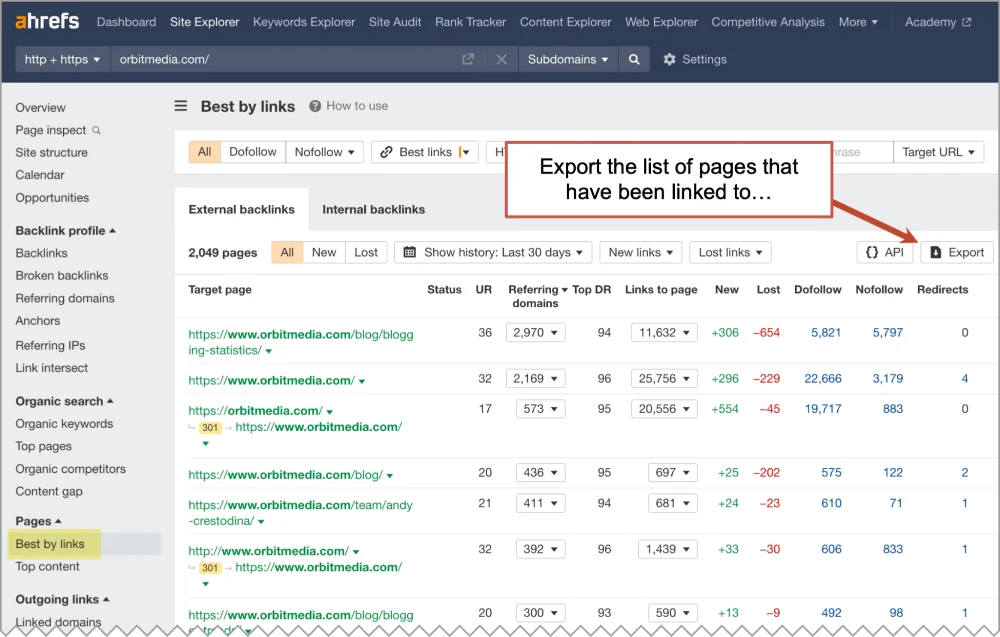Open the Subdomains mode dropdown
The width and height of the screenshot is (1000, 637).
[568, 59]
